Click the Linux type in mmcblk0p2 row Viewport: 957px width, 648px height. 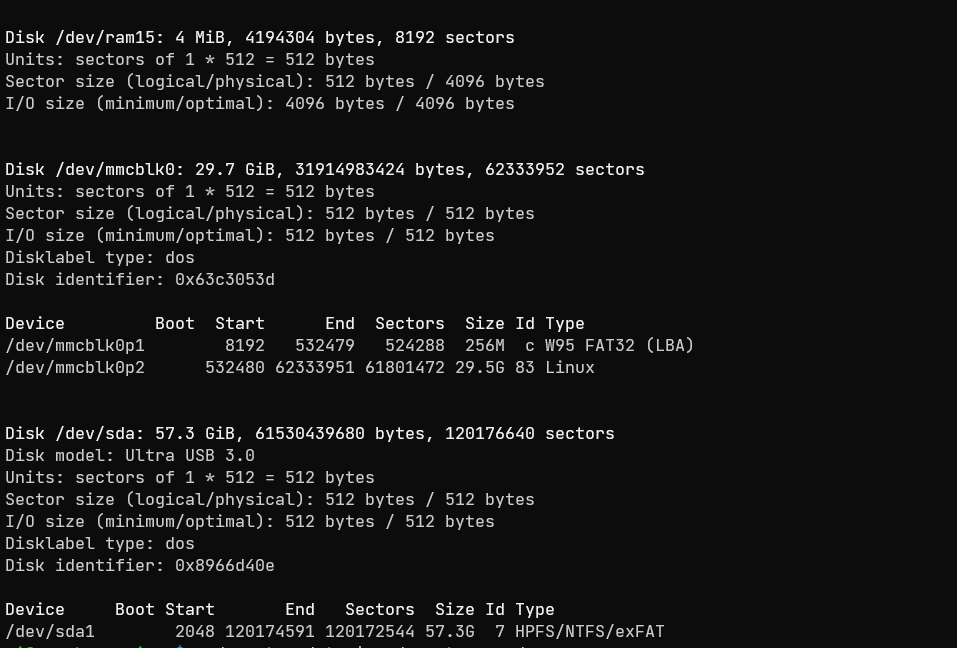click(x=570, y=368)
